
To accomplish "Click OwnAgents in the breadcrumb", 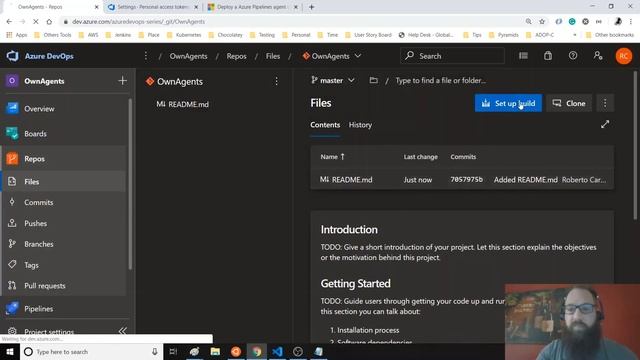I will click(189, 56).
